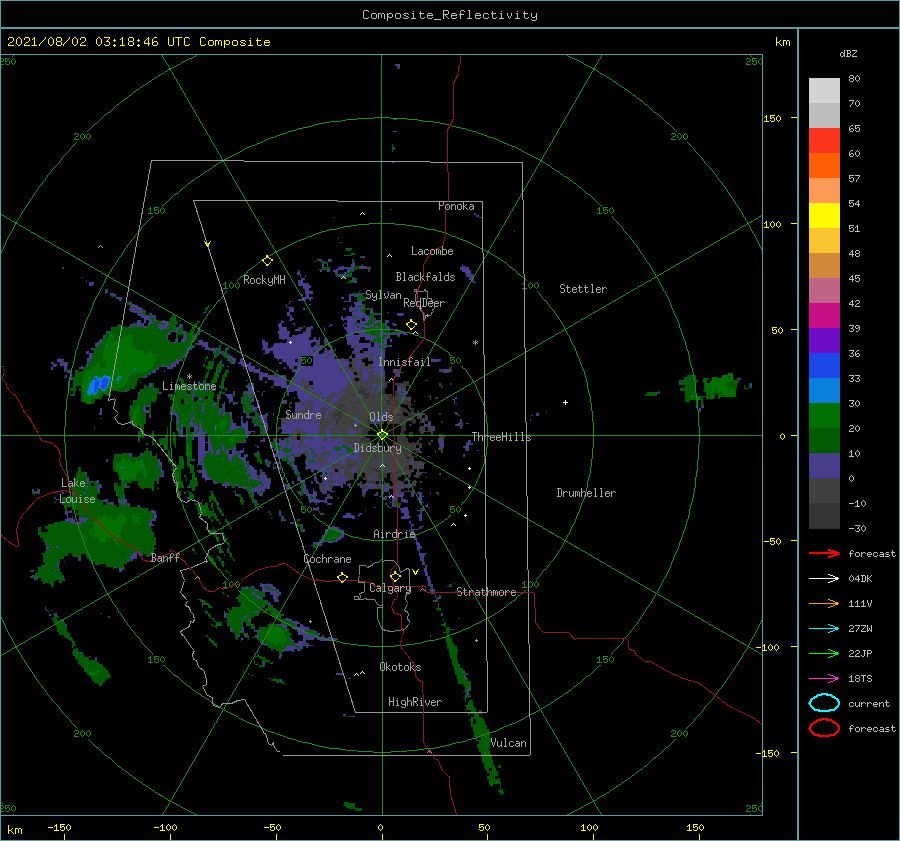Select the light blue 30-33 dBZ swatch
The width and height of the screenshot is (900, 841).
click(x=824, y=390)
